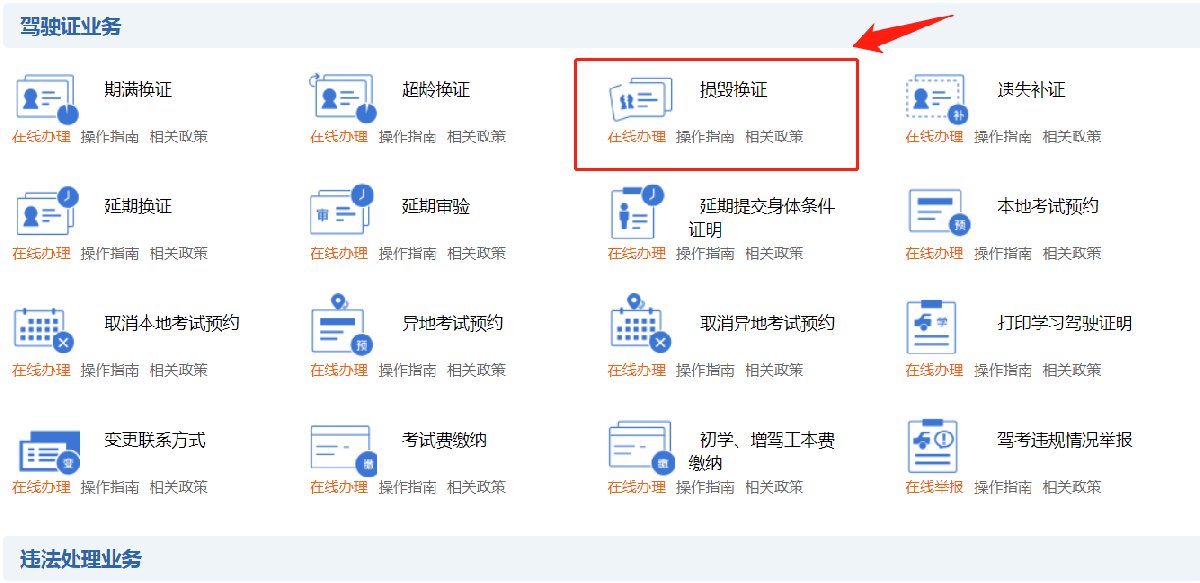Click the 打印学习驾驶证明 clipboard icon
This screenshot has width=1200, height=583.
pyautogui.click(x=931, y=326)
